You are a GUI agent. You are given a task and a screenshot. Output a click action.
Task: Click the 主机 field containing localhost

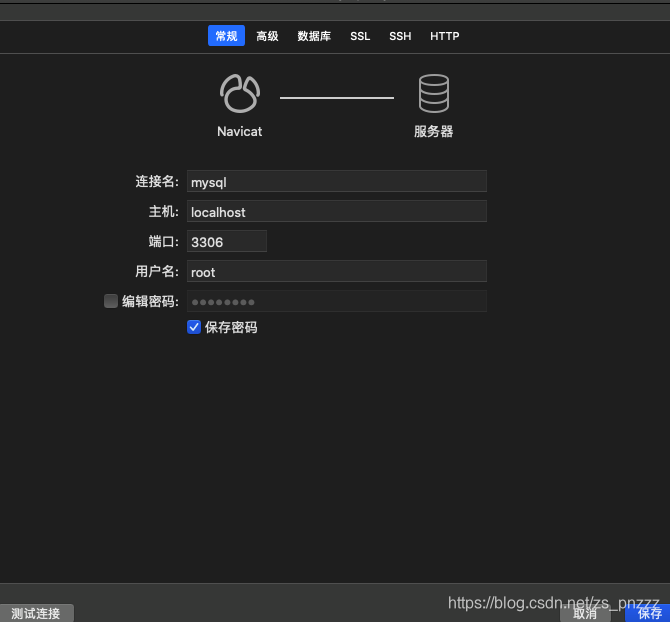pos(337,211)
